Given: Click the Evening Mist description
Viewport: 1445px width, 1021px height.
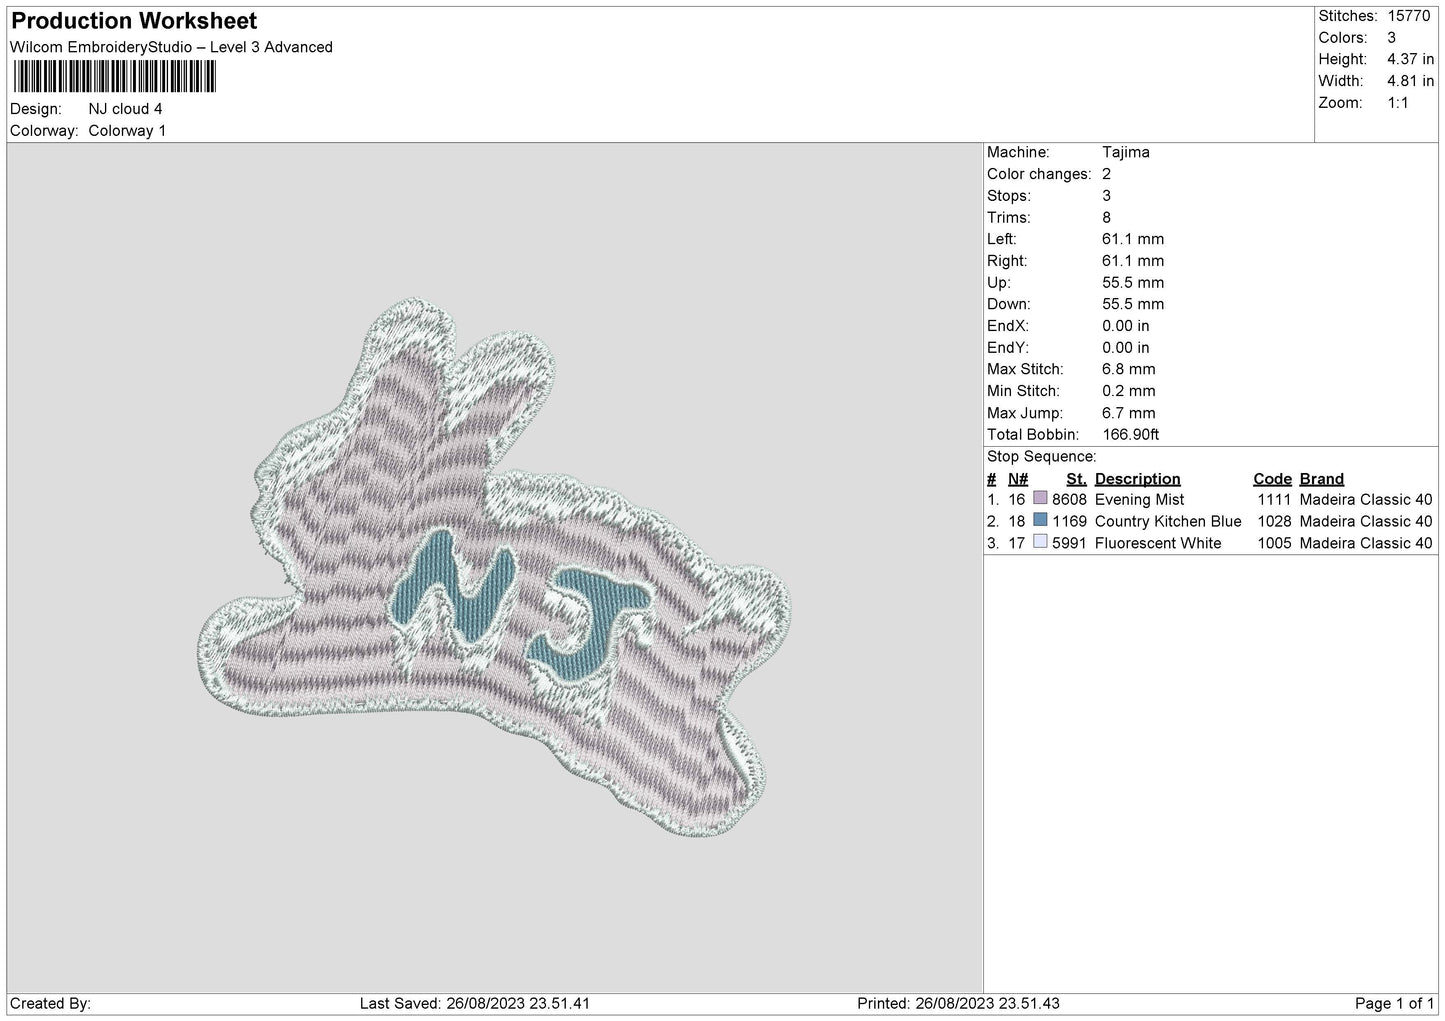Looking at the screenshot, I should (1140, 500).
